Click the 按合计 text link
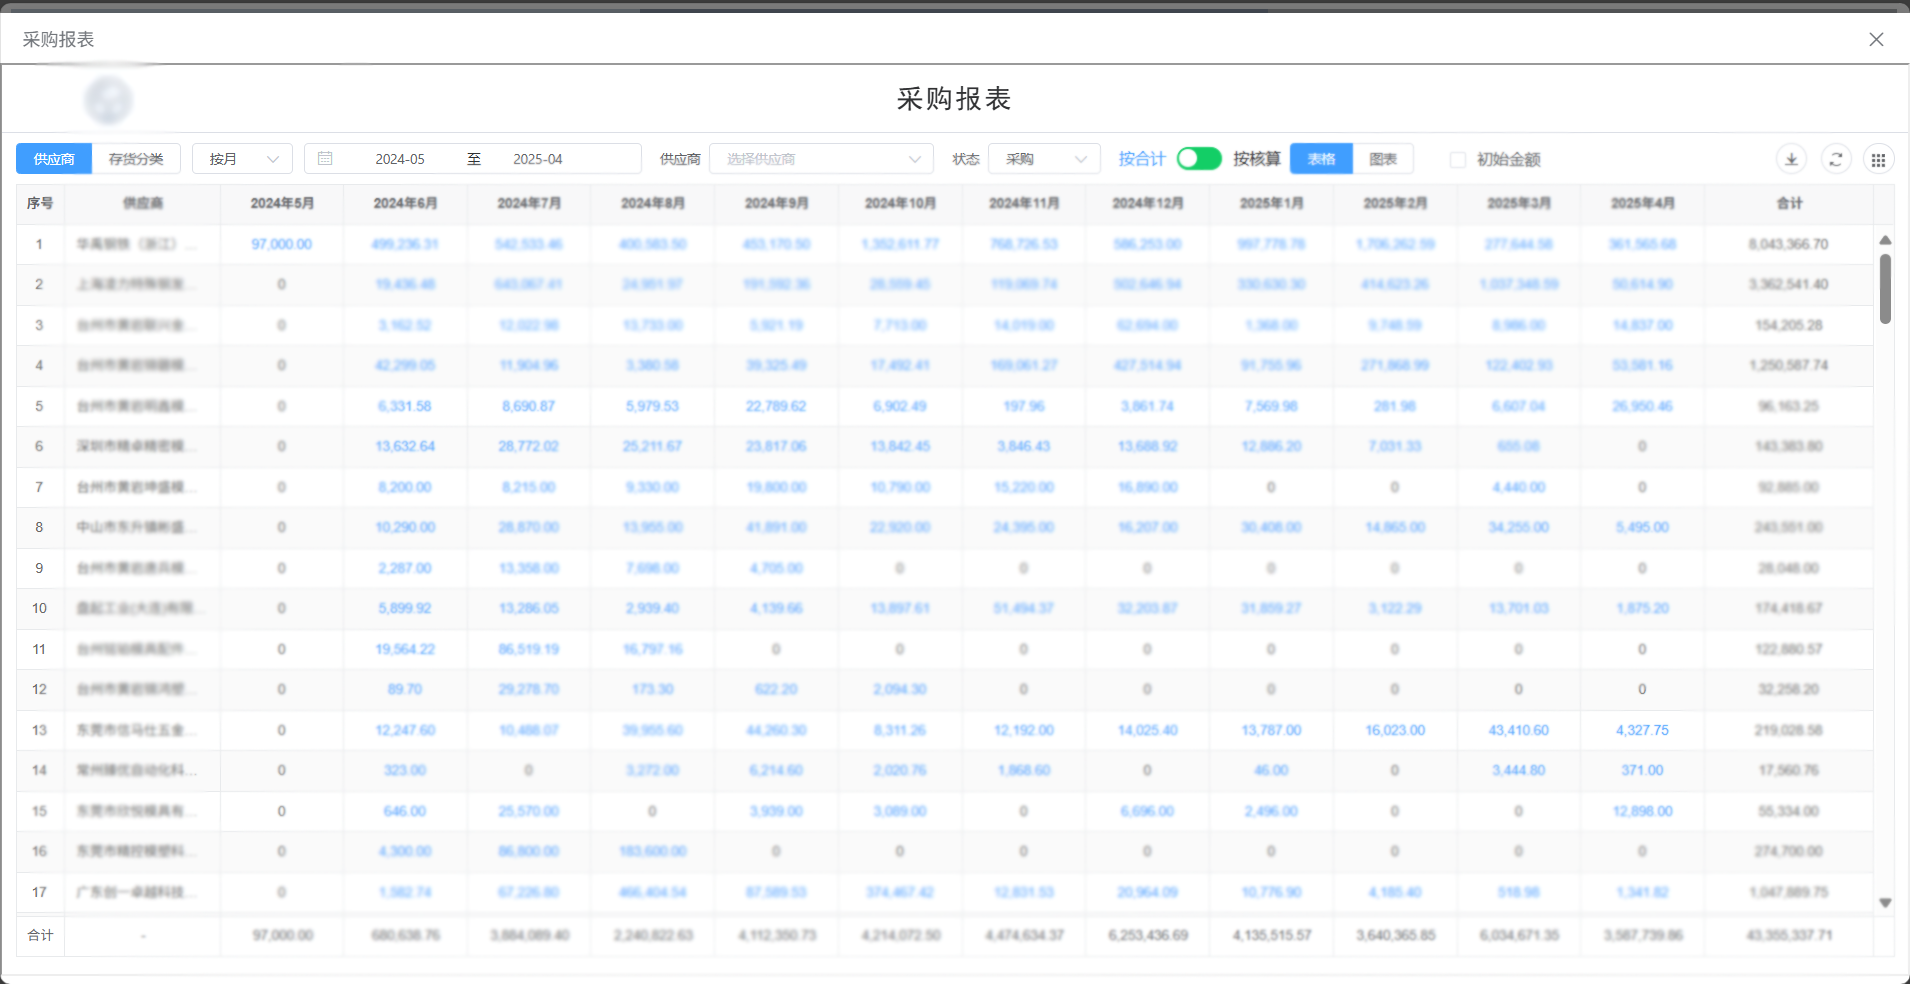1910x984 pixels. pyautogui.click(x=1142, y=158)
